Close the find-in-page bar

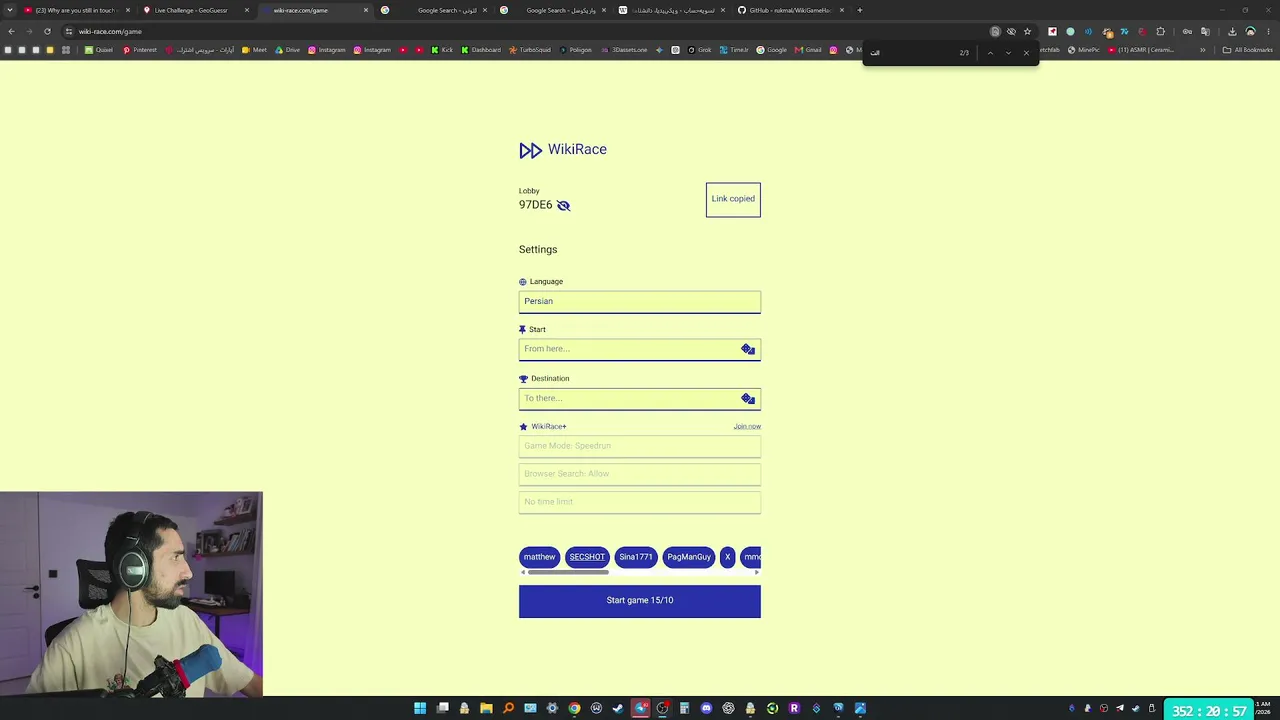pos(1026,52)
